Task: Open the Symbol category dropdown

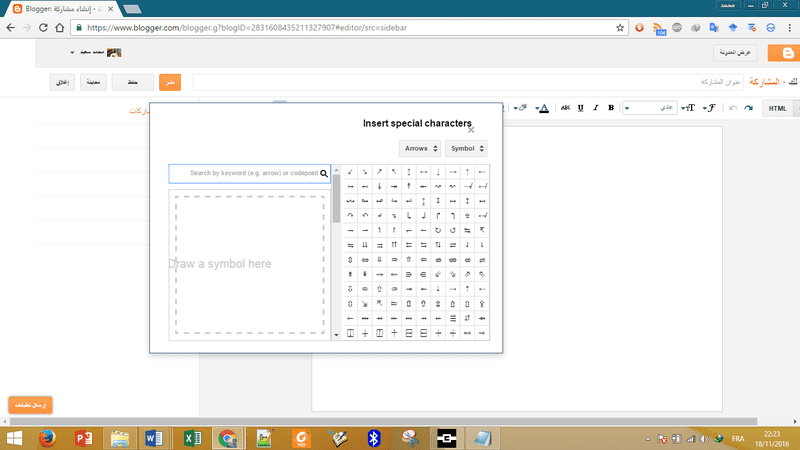Action: click(465, 149)
